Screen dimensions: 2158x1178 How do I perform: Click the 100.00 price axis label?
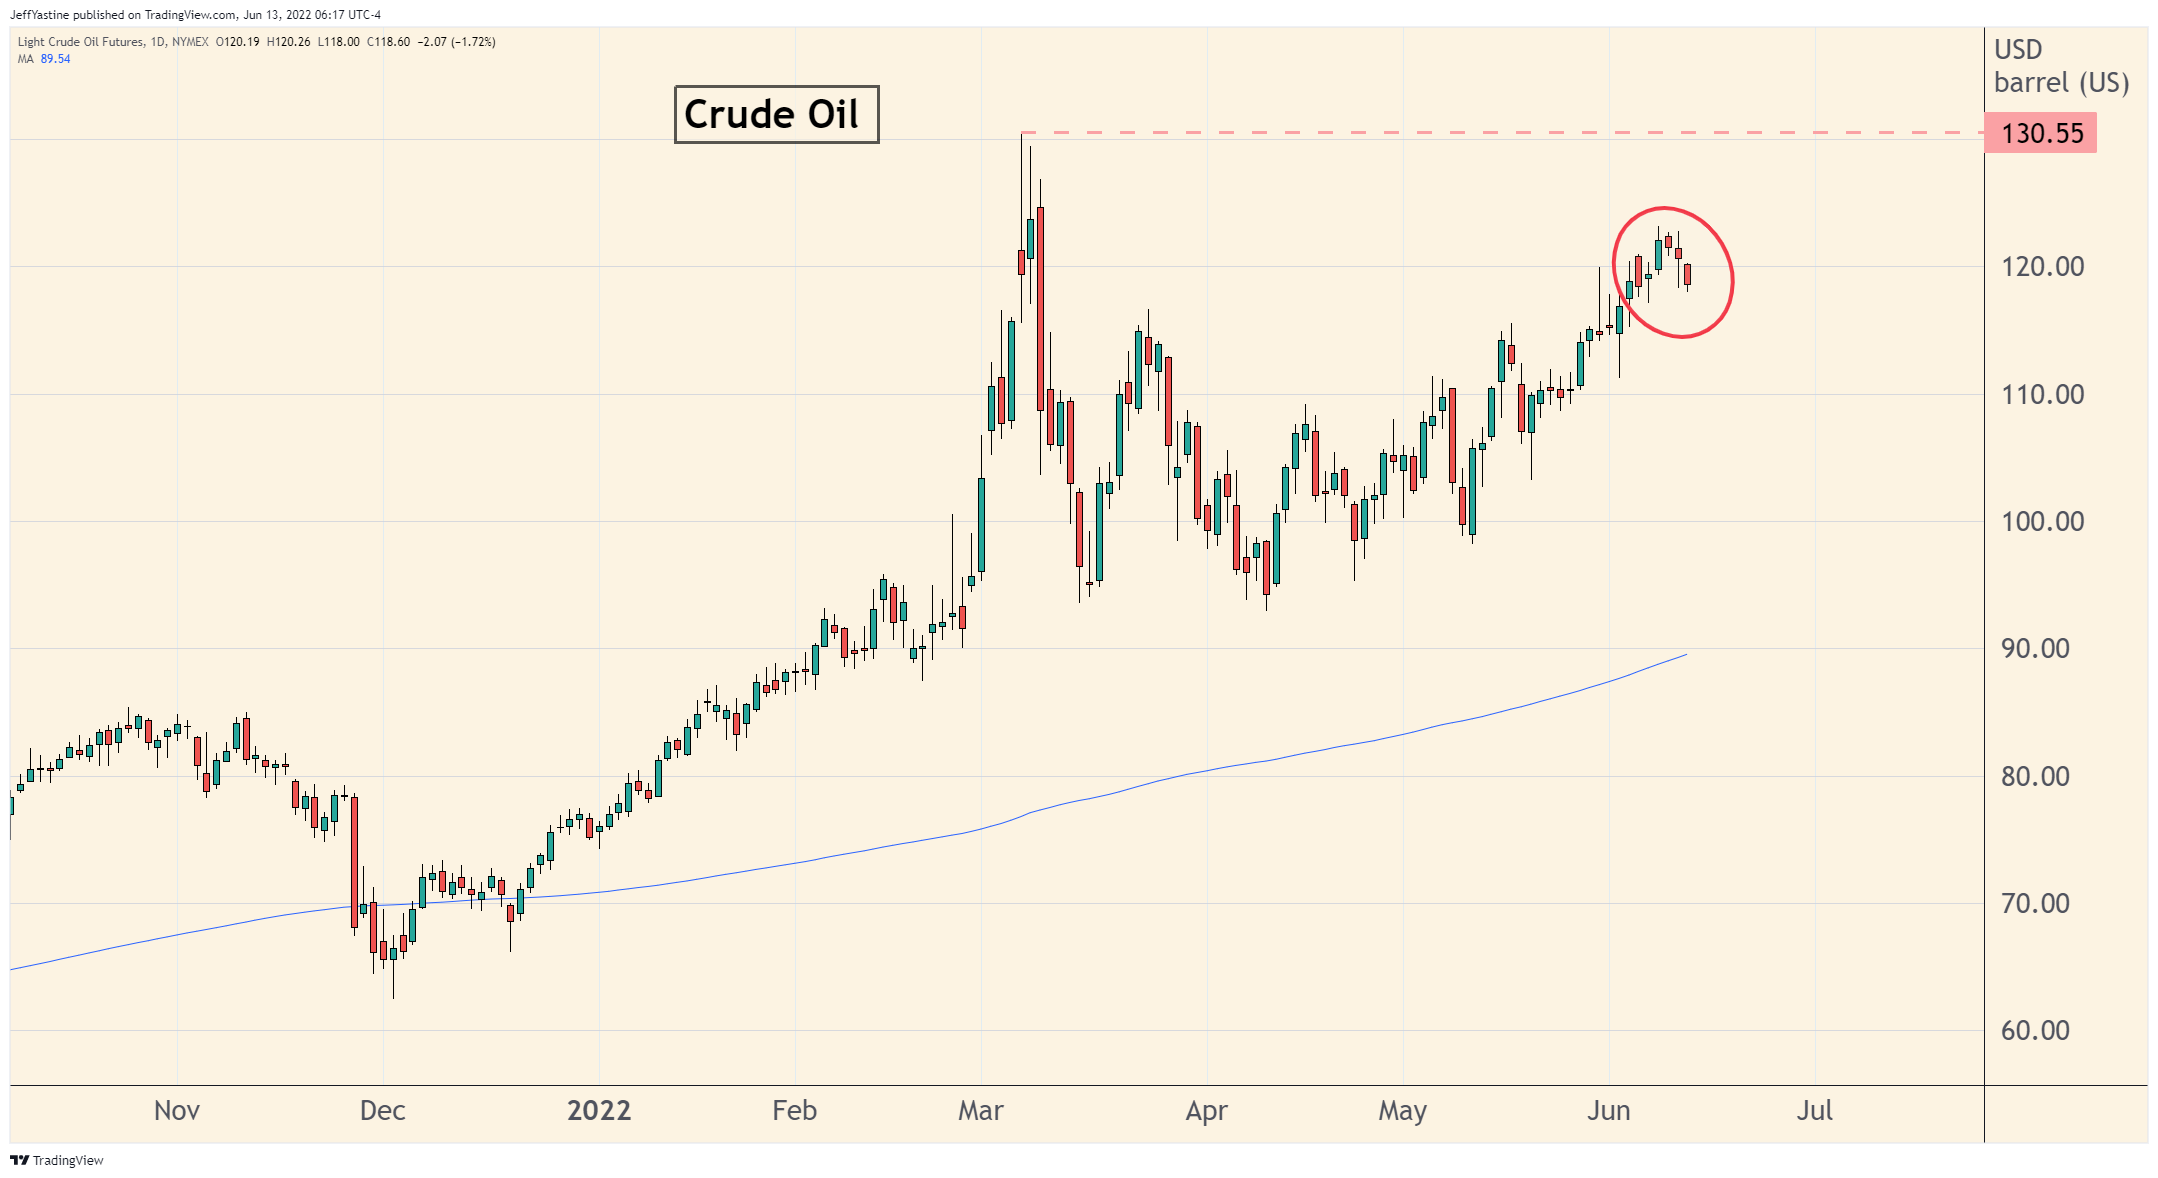(2042, 522)
